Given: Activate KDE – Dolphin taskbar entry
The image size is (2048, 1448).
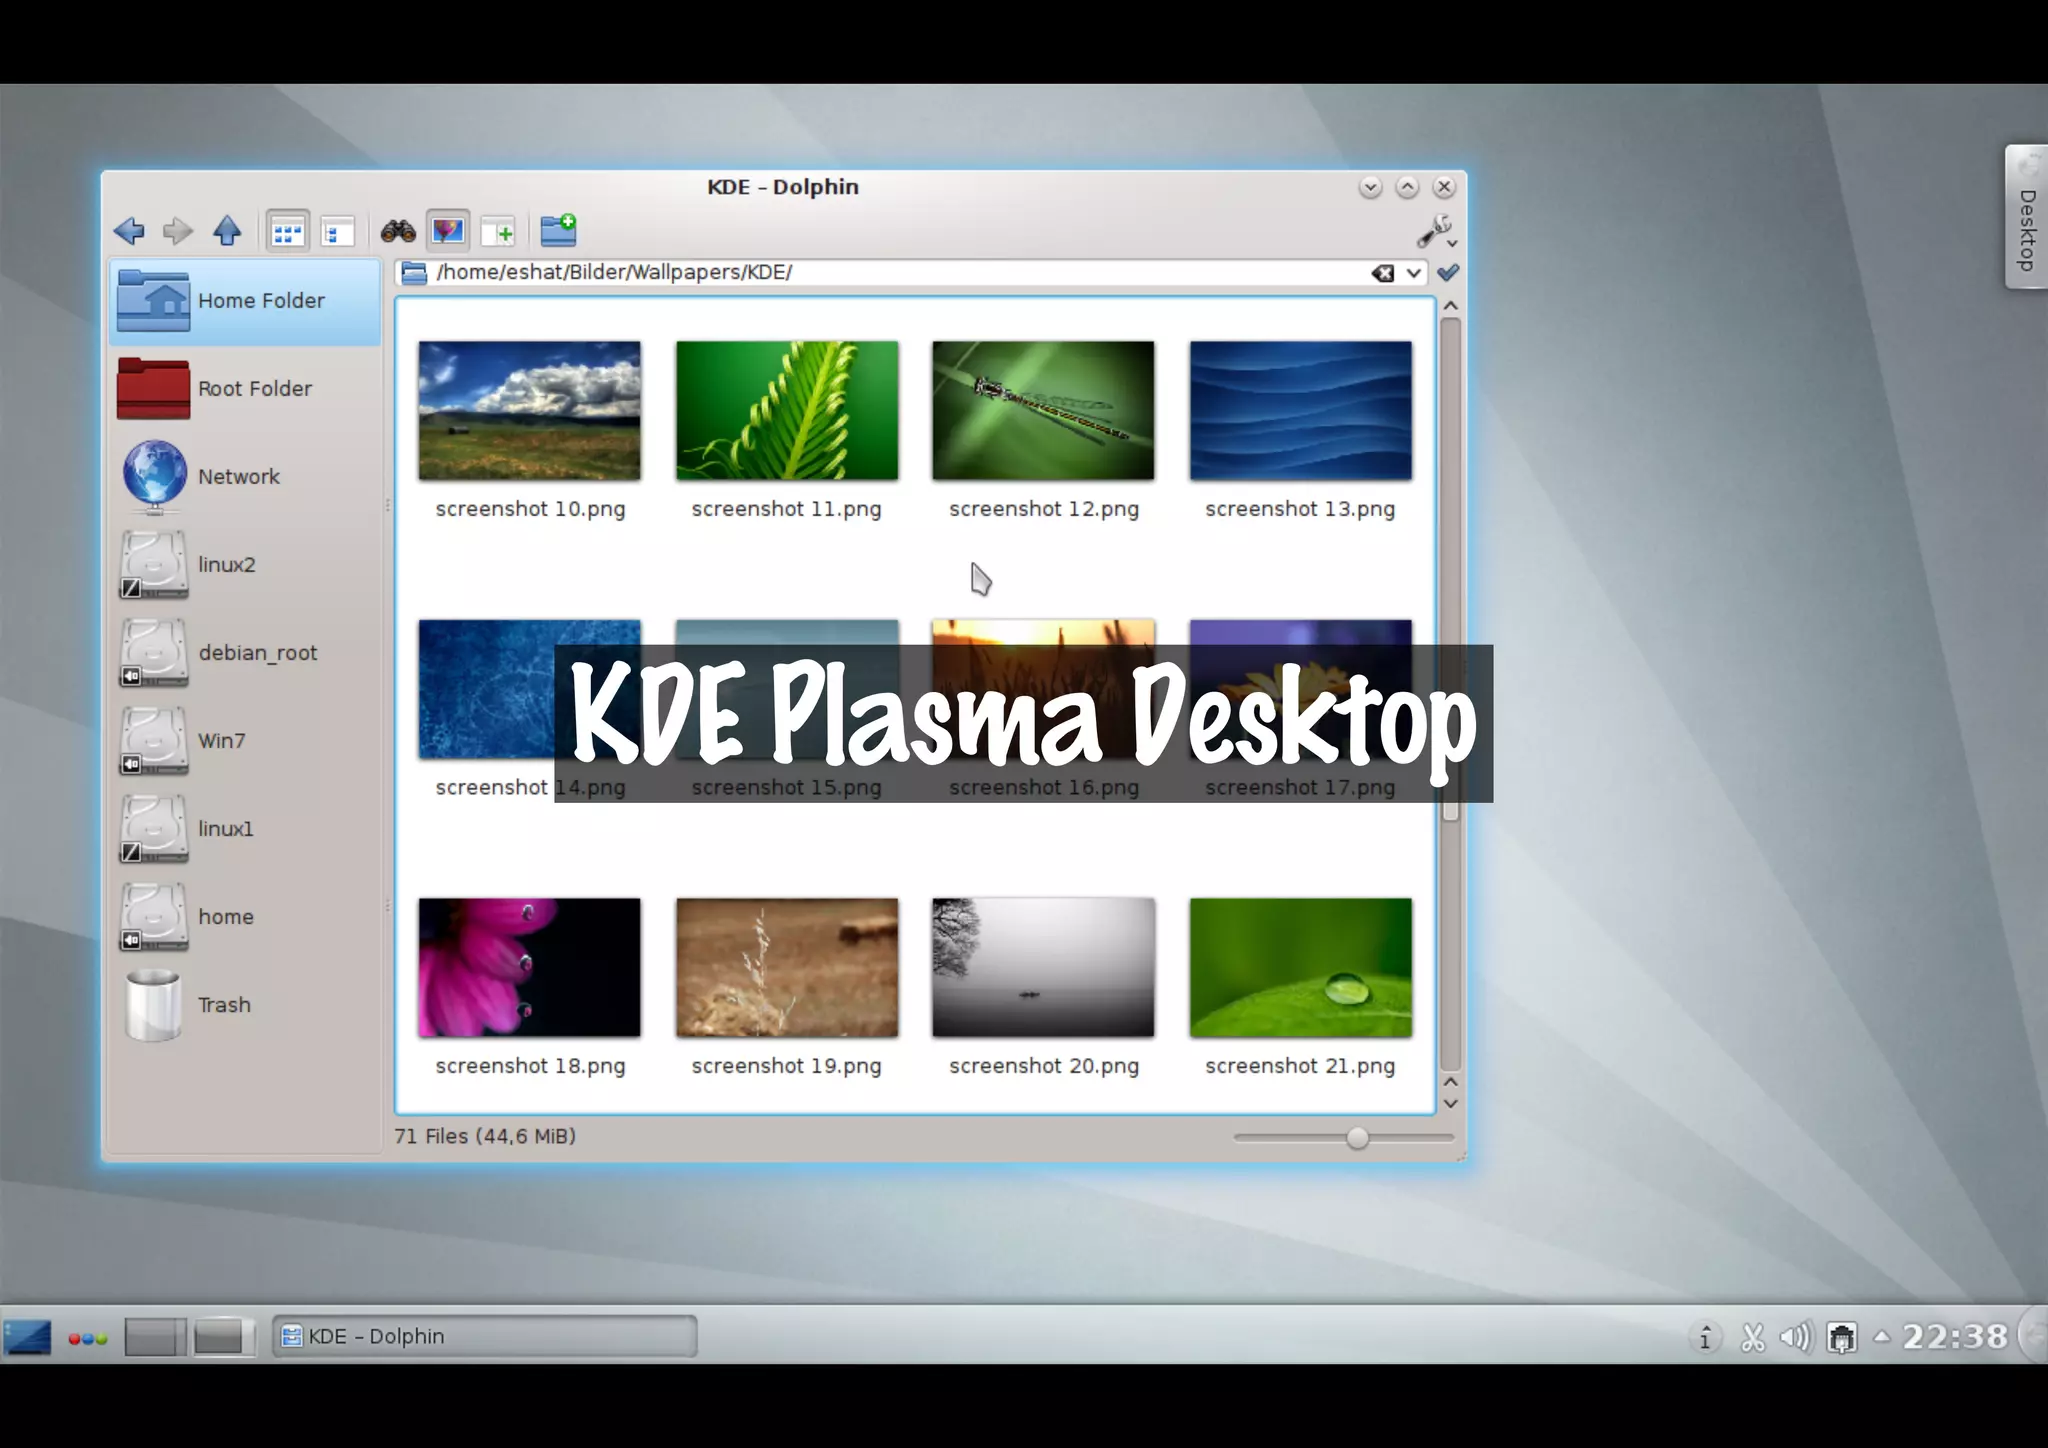Looking at the screenshot, I should (x=485, y=1337).
